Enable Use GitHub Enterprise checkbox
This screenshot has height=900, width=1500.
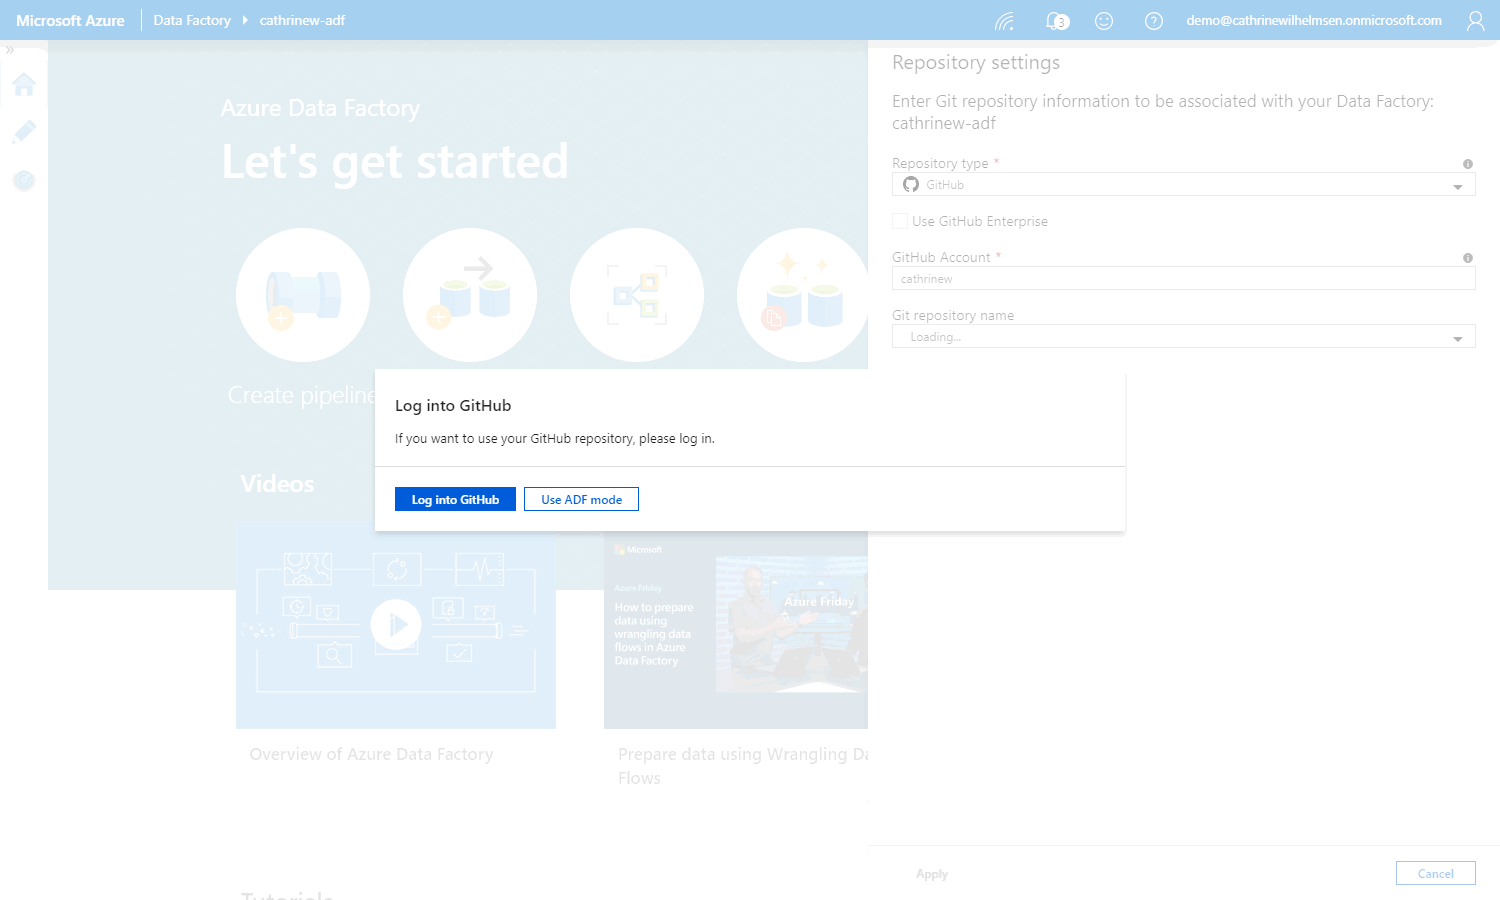(900, 221)
